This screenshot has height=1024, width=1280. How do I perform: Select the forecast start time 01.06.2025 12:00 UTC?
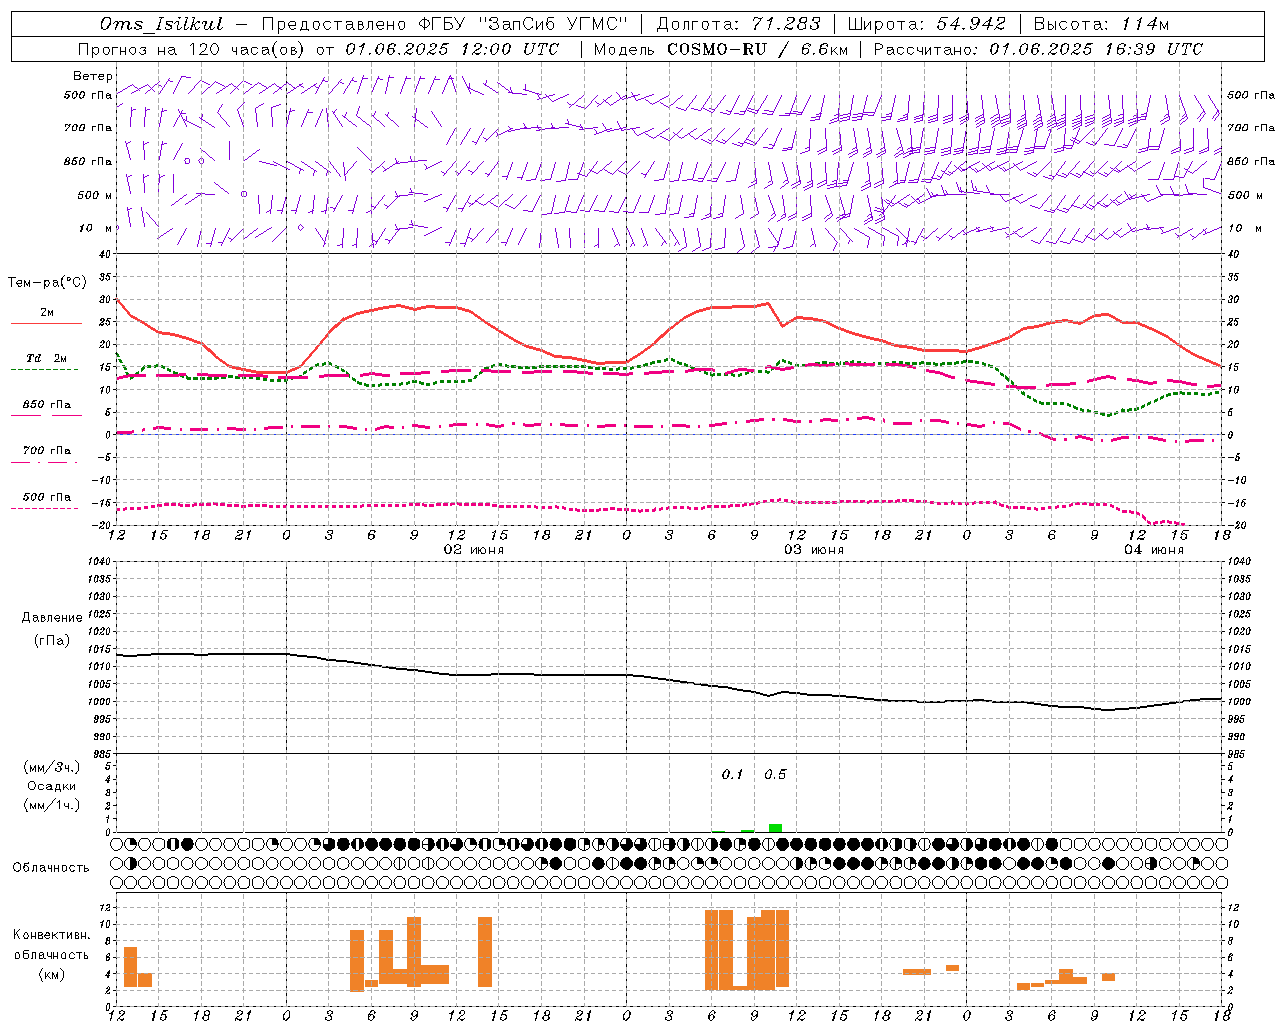(x=452, y=49)
